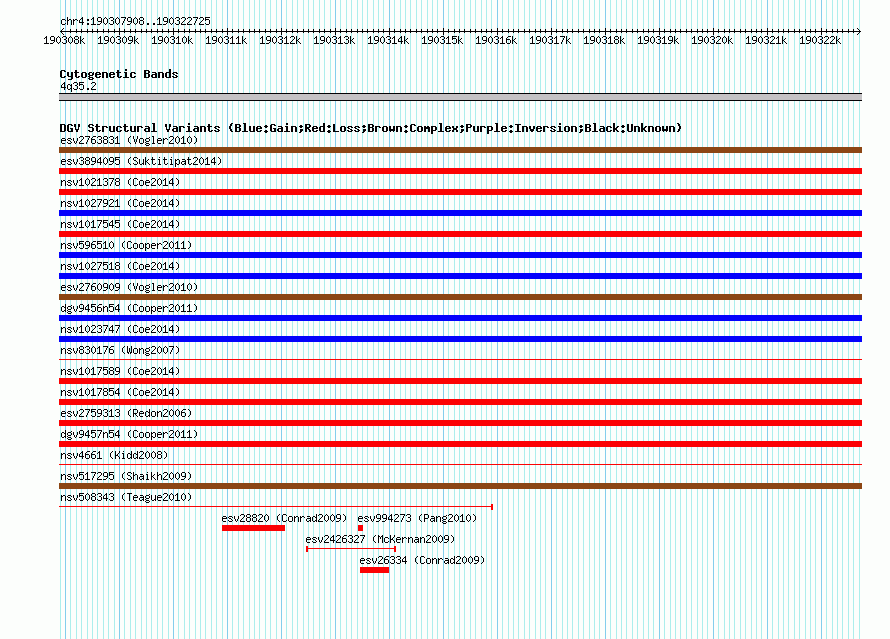Open esv26334 (Conrad2009) variant label
The width and height of the screenshot is (890, 639).
click(x=422, y=560)
